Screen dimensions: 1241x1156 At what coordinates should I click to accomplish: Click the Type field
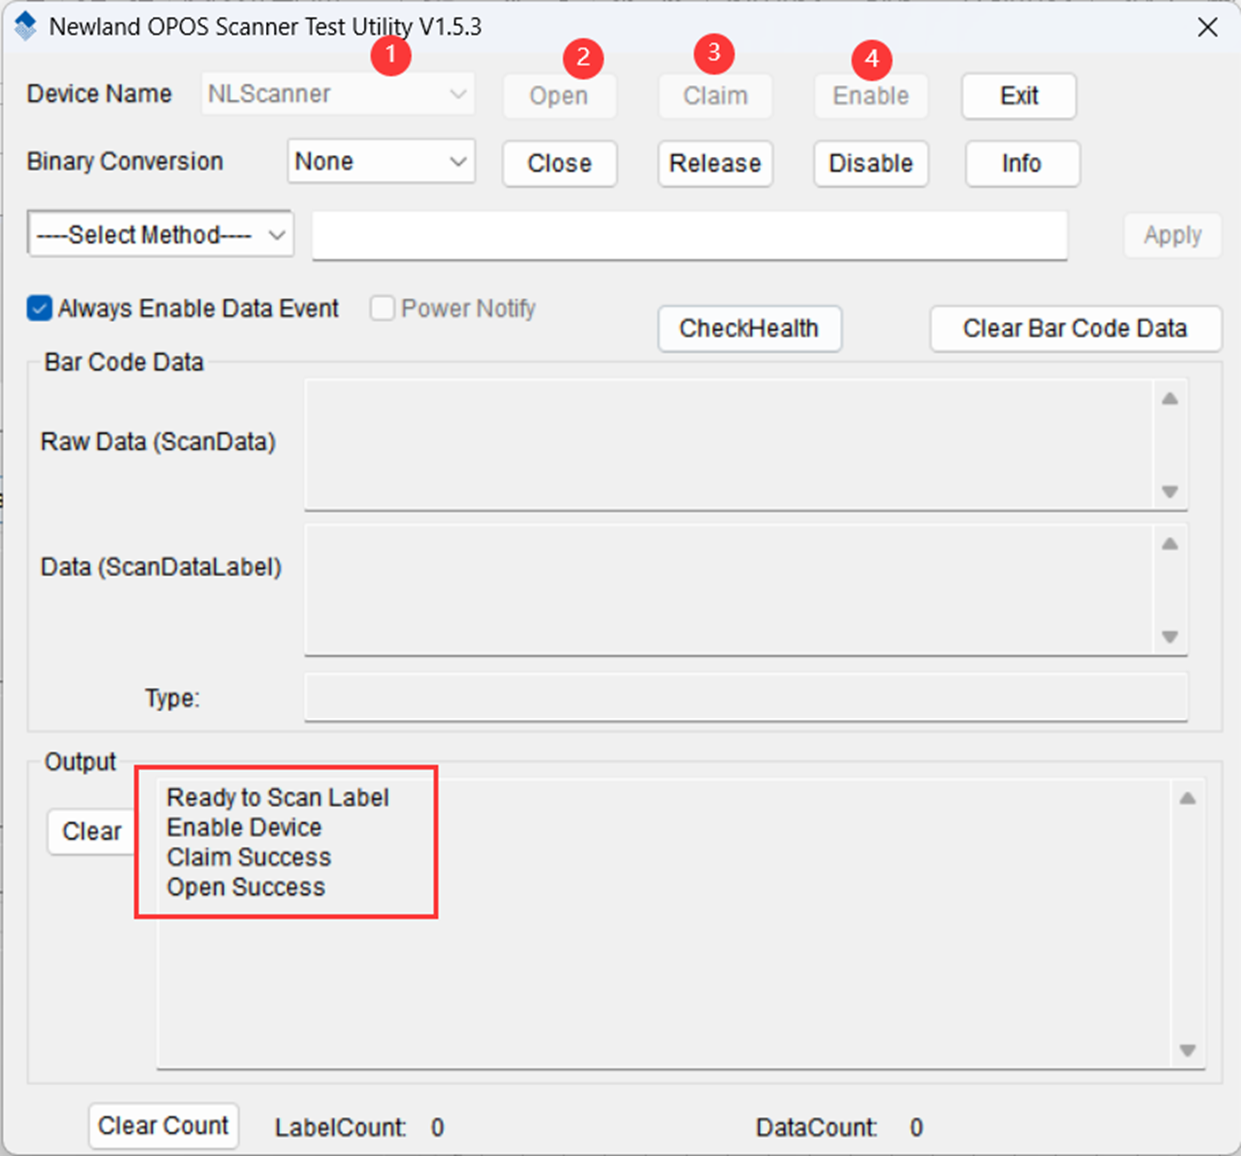point(746,697)
